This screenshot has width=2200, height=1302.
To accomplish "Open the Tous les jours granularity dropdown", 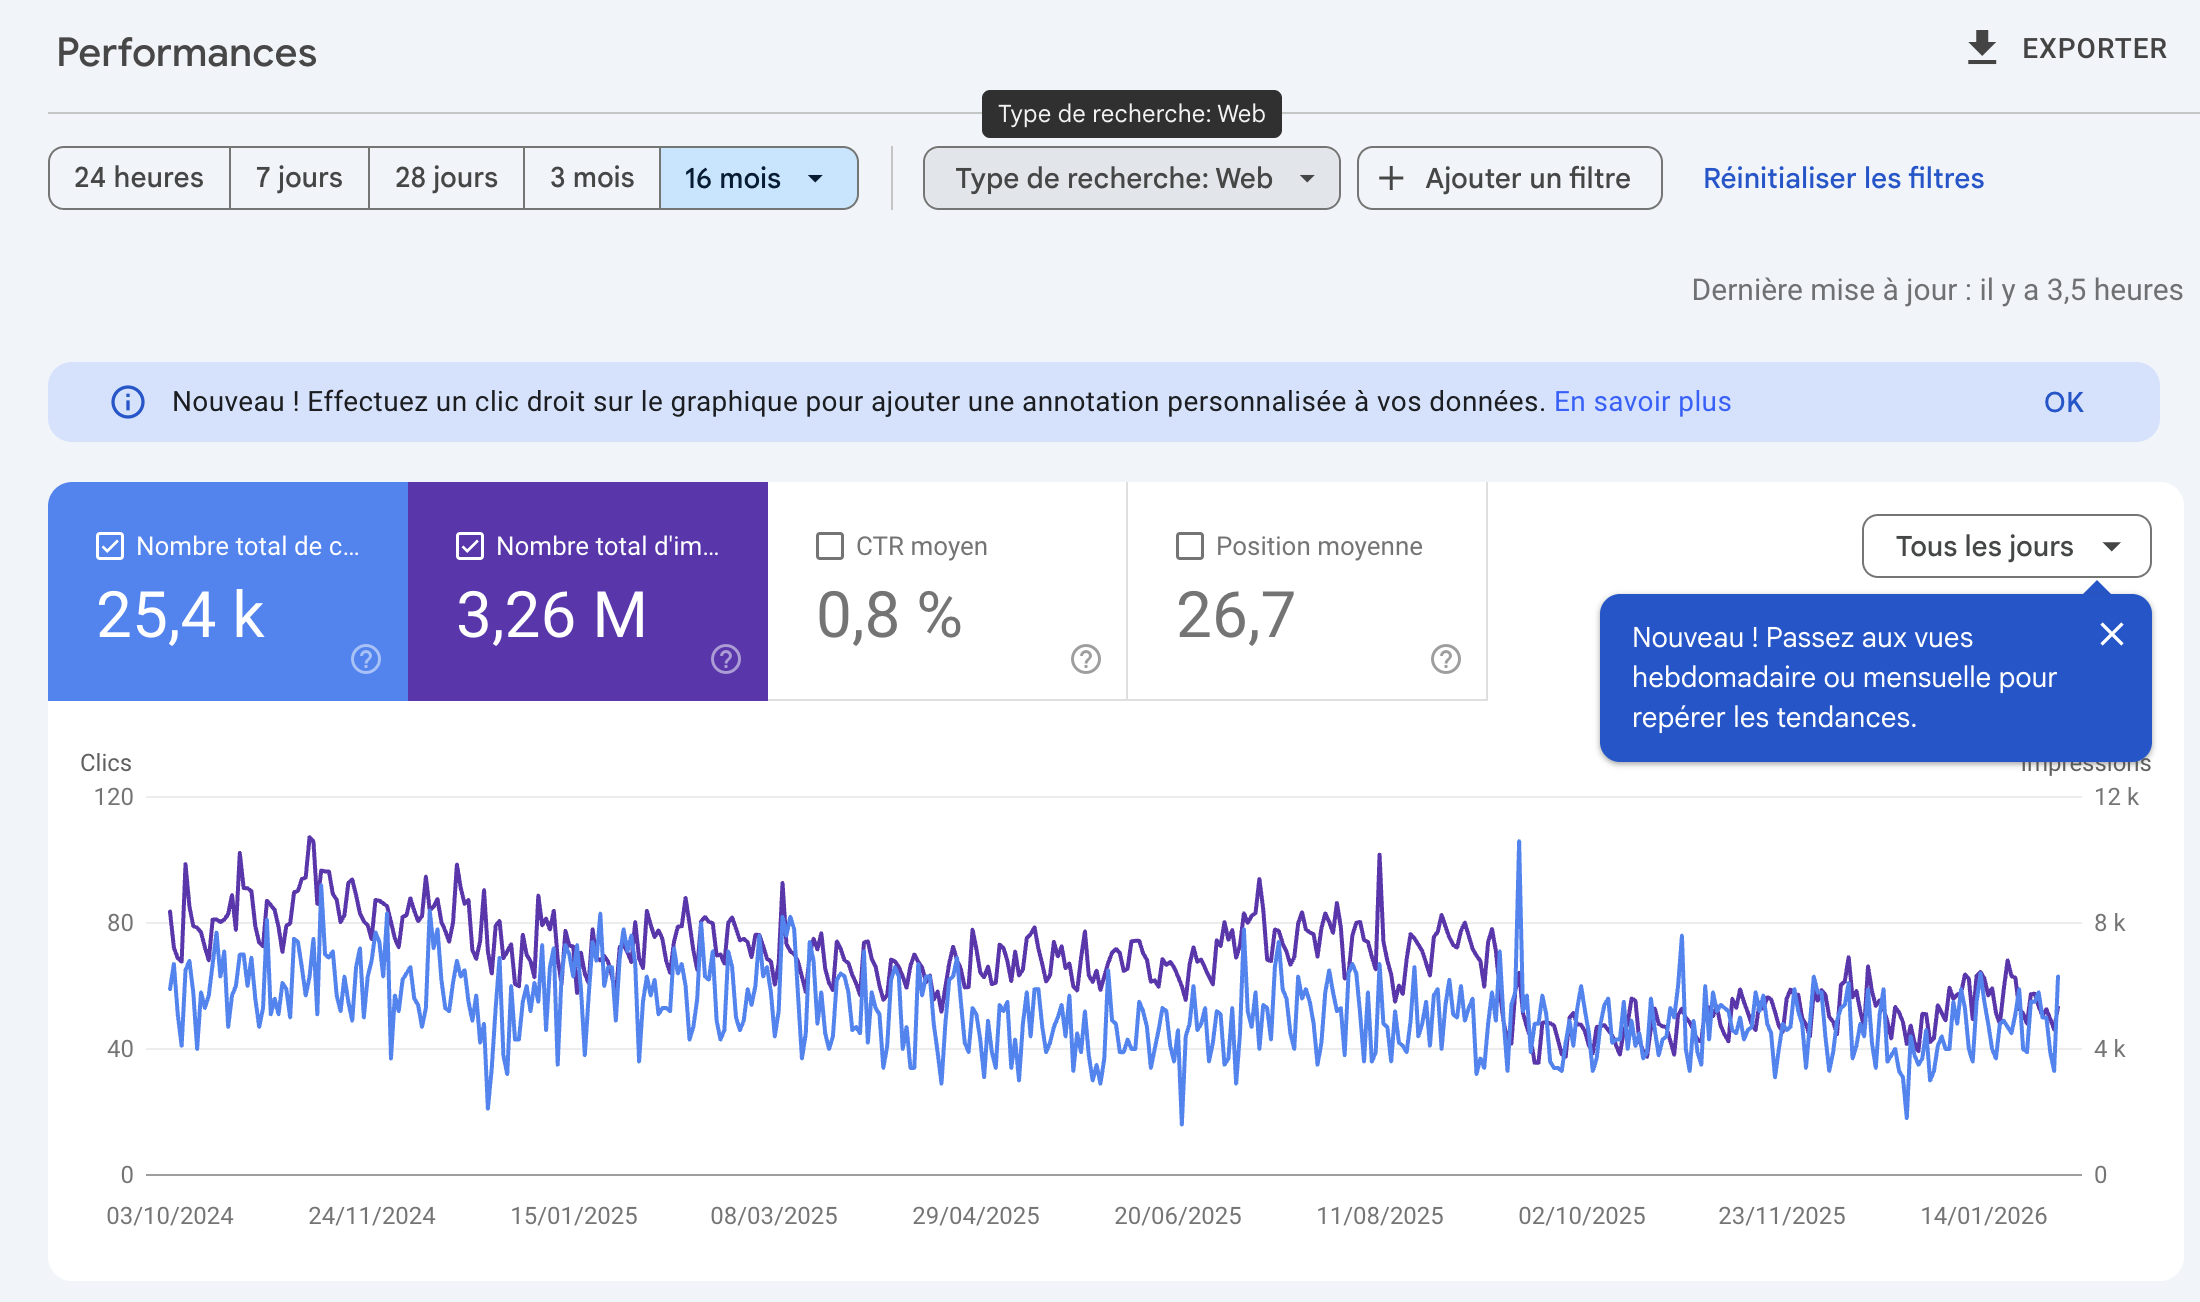I will click(x=2006, y=546).
